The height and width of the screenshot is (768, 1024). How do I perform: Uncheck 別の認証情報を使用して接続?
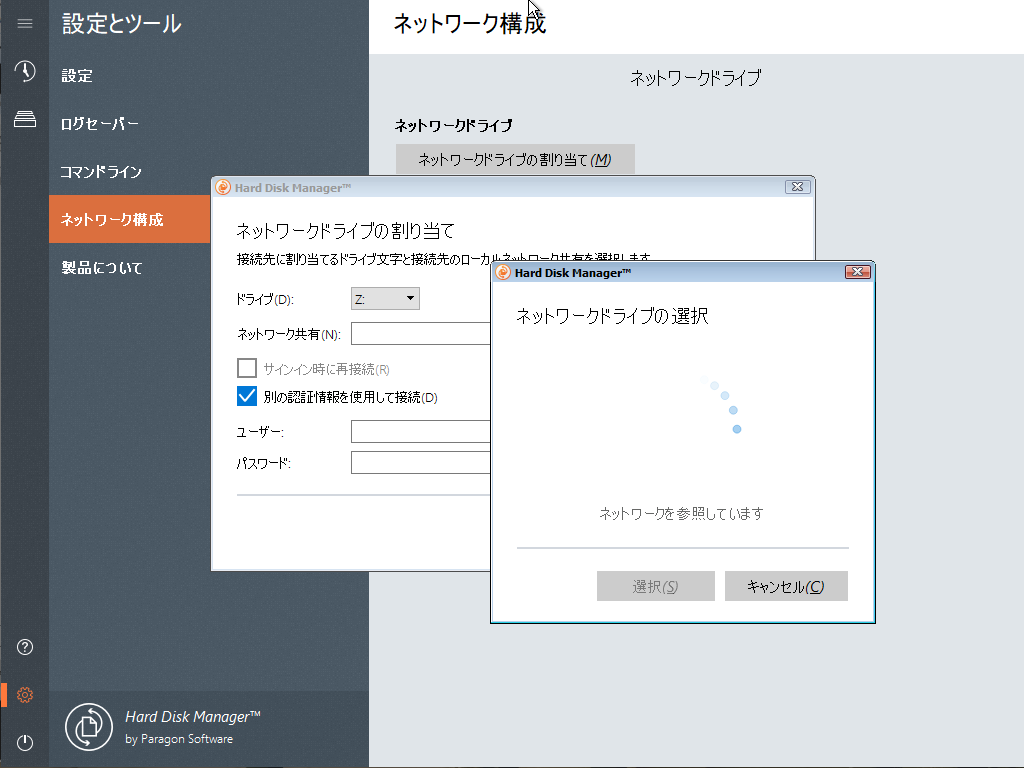click(x=246, y=396)
